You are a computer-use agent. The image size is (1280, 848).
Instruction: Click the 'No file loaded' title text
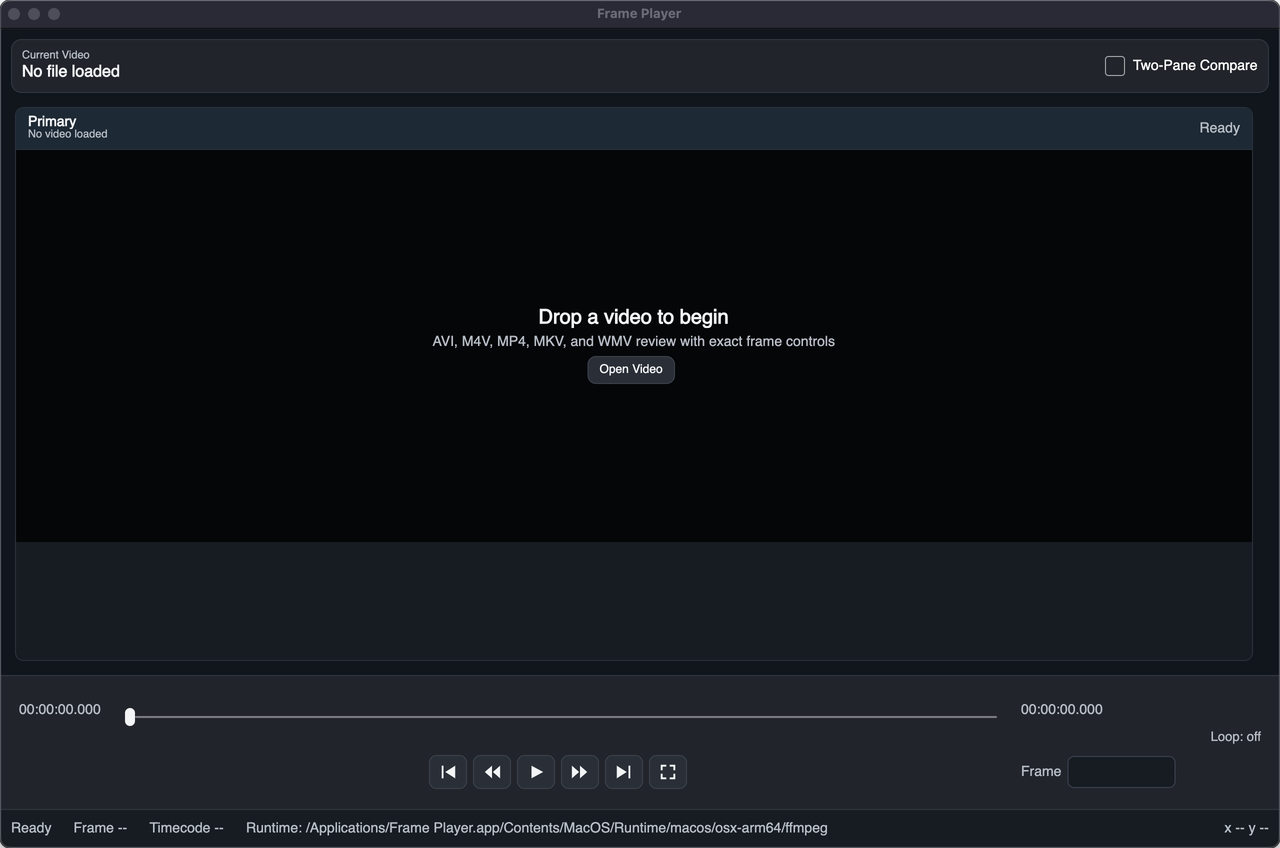[x=71, y=72]
